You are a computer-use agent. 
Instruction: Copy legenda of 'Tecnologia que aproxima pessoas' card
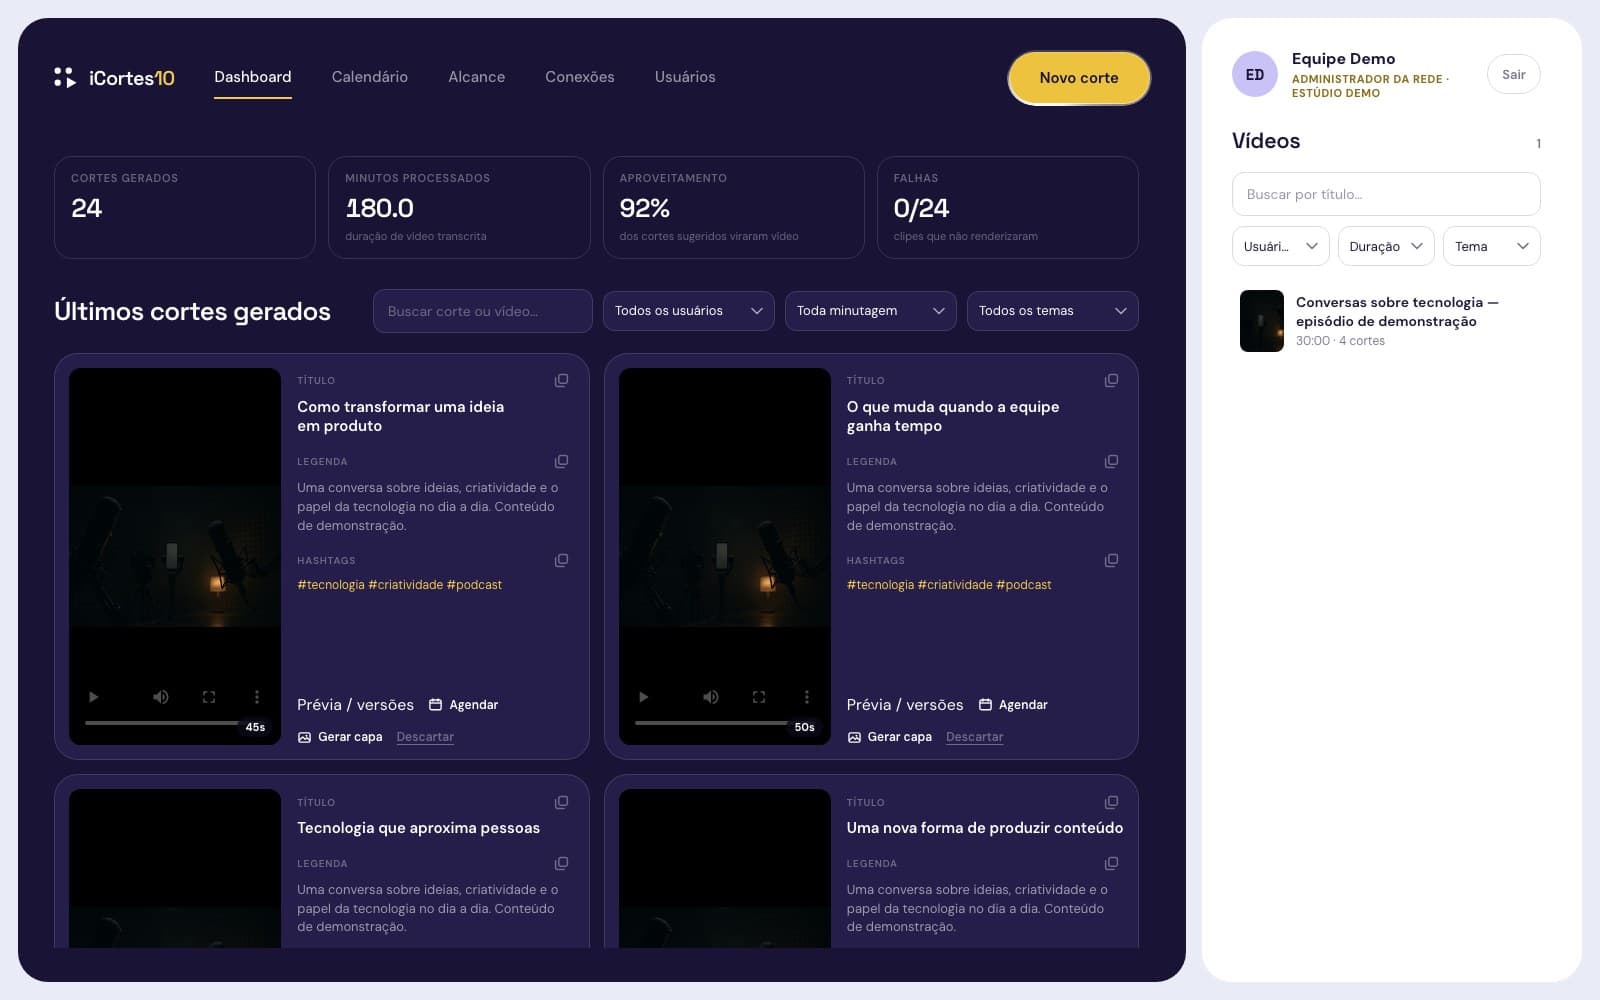(x=562, y=863)
